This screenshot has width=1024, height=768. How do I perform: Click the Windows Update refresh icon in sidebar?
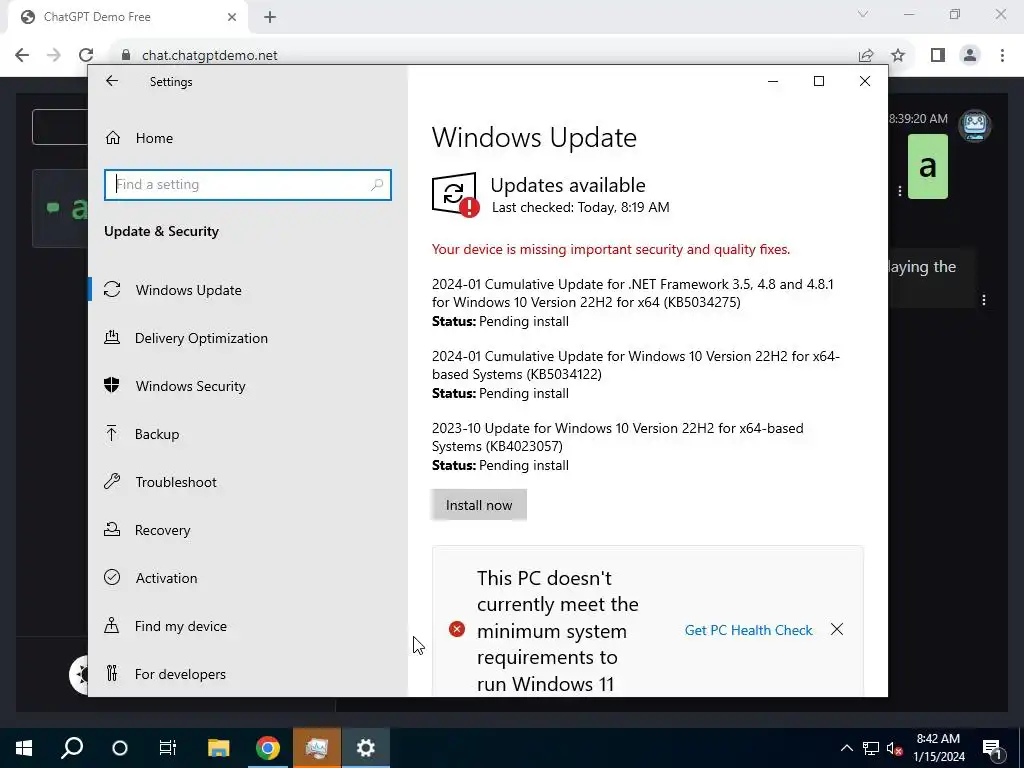112,289
